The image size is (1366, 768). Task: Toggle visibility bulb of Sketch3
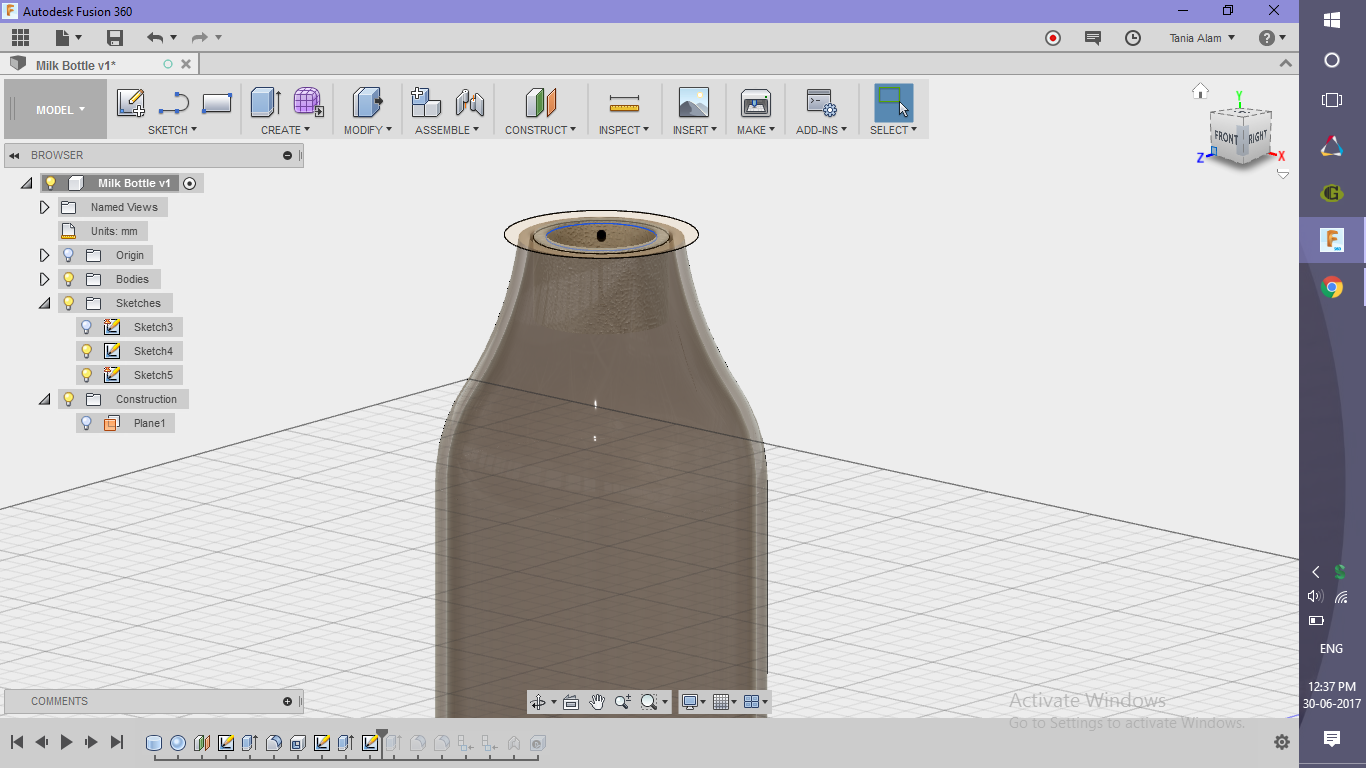click(86, 327)
